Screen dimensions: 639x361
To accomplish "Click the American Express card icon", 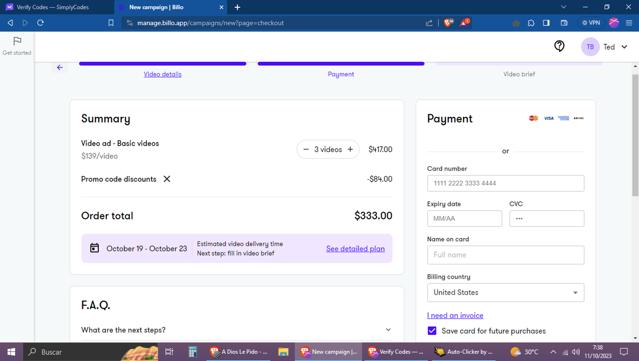I will [564, 118].
